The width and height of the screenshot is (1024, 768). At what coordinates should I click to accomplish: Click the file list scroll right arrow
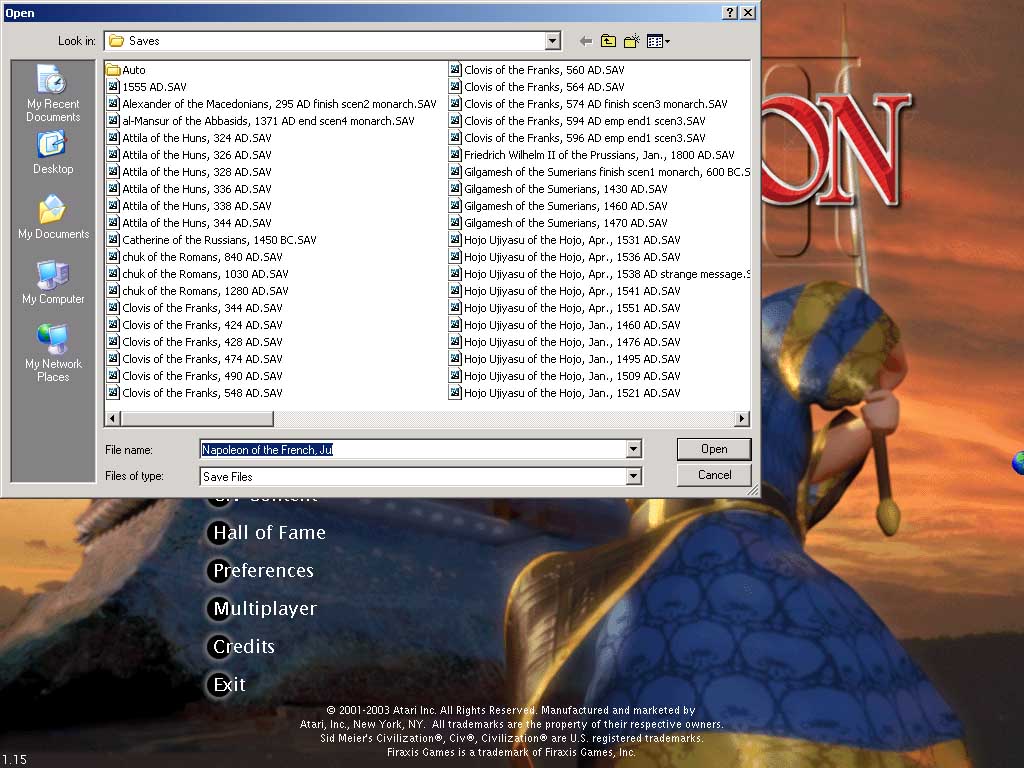[742, 419]
